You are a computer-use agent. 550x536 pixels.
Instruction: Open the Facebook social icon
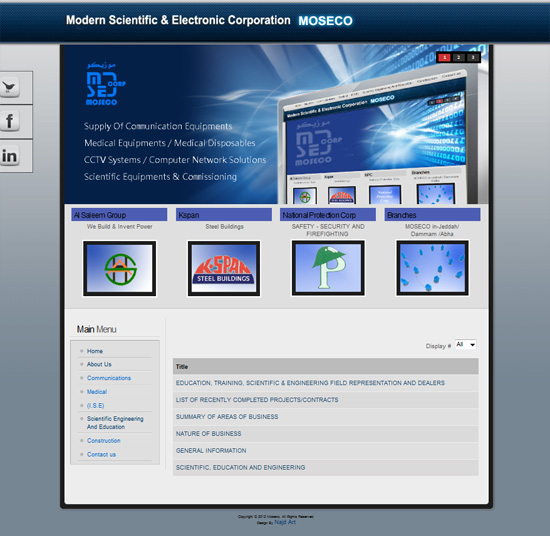10,121
